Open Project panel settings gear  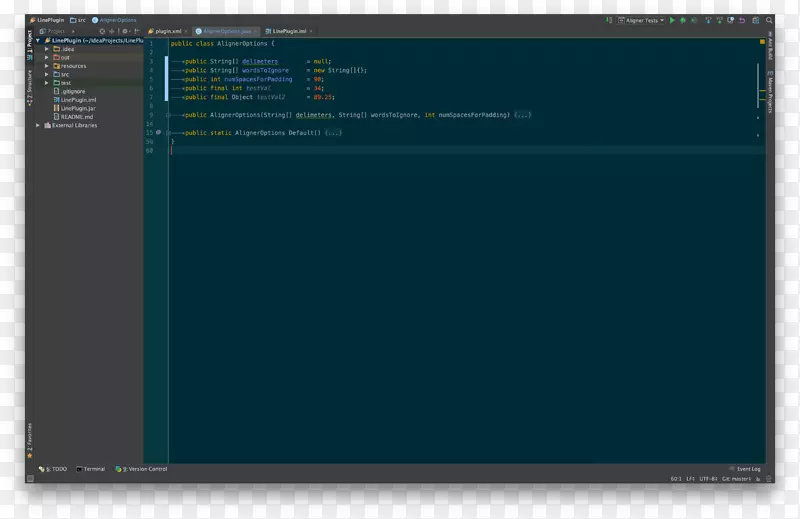124,32
